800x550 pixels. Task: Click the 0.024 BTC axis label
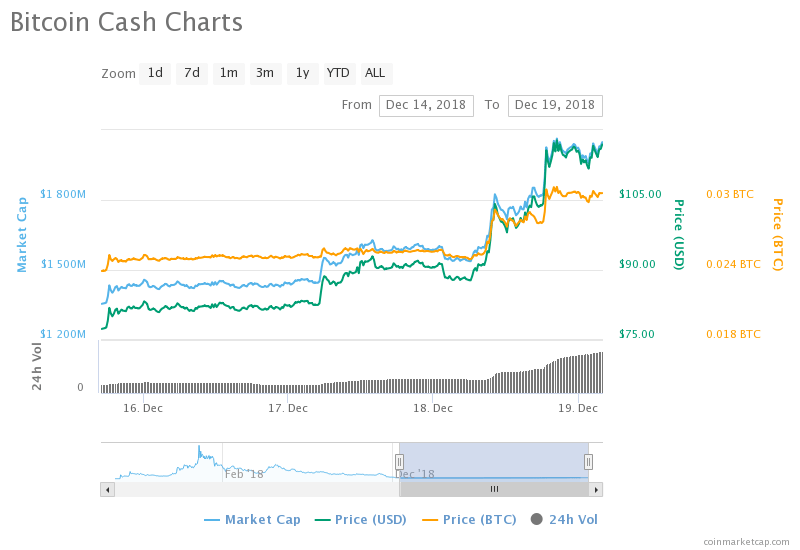(x=733, y=264)
